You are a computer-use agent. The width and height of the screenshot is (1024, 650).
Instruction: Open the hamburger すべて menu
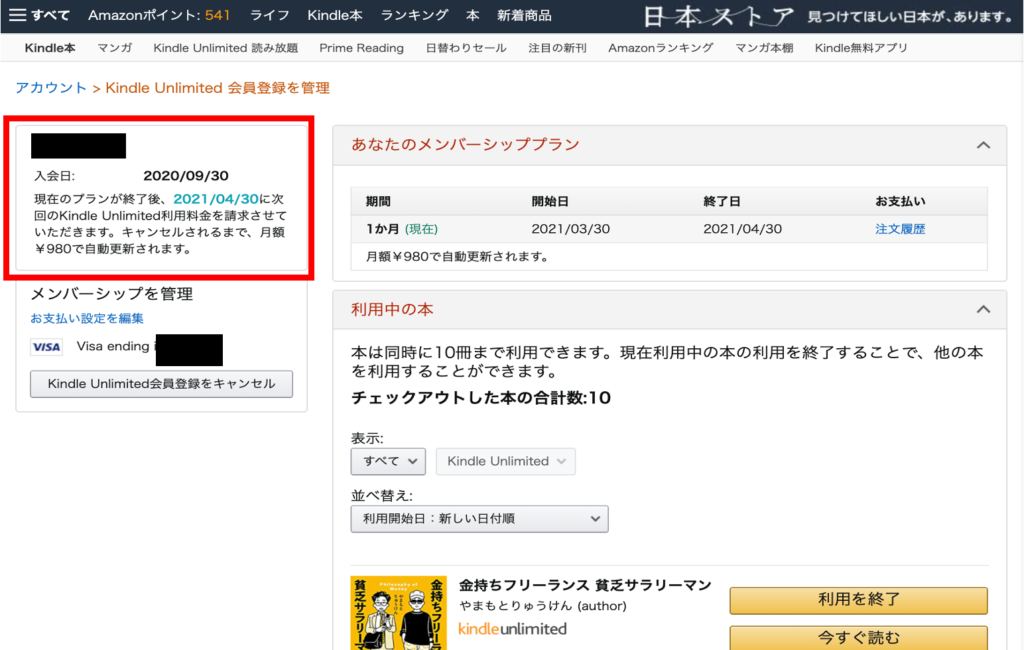coord(39,15)
